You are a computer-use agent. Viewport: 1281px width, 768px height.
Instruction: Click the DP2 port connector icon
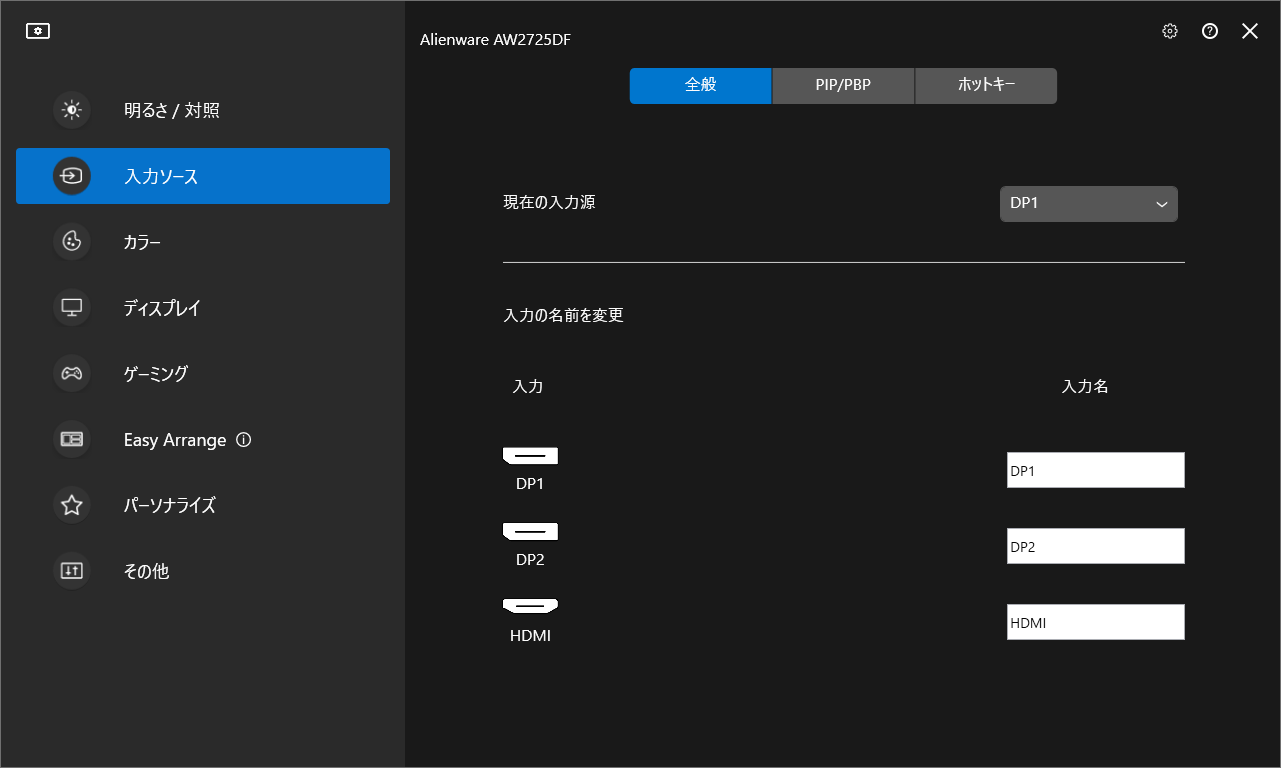tap(530, 532)
